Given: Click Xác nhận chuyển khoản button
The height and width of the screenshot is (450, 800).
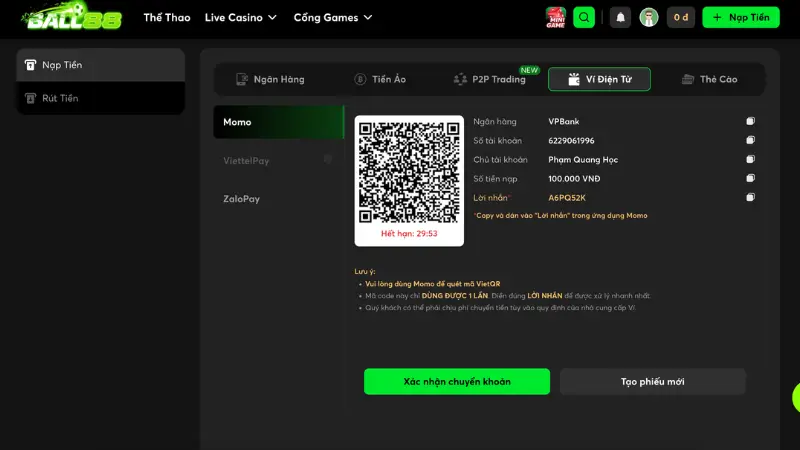Looking at the screenshot, I should pos(457,381).
